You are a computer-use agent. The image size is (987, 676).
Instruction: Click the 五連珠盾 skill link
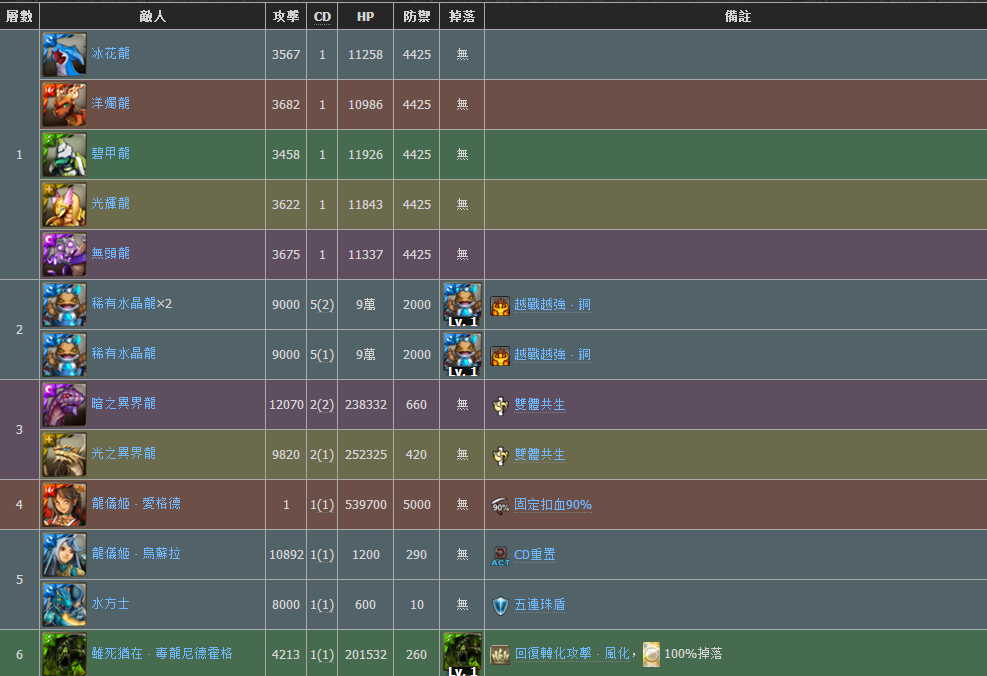(541, 605)
